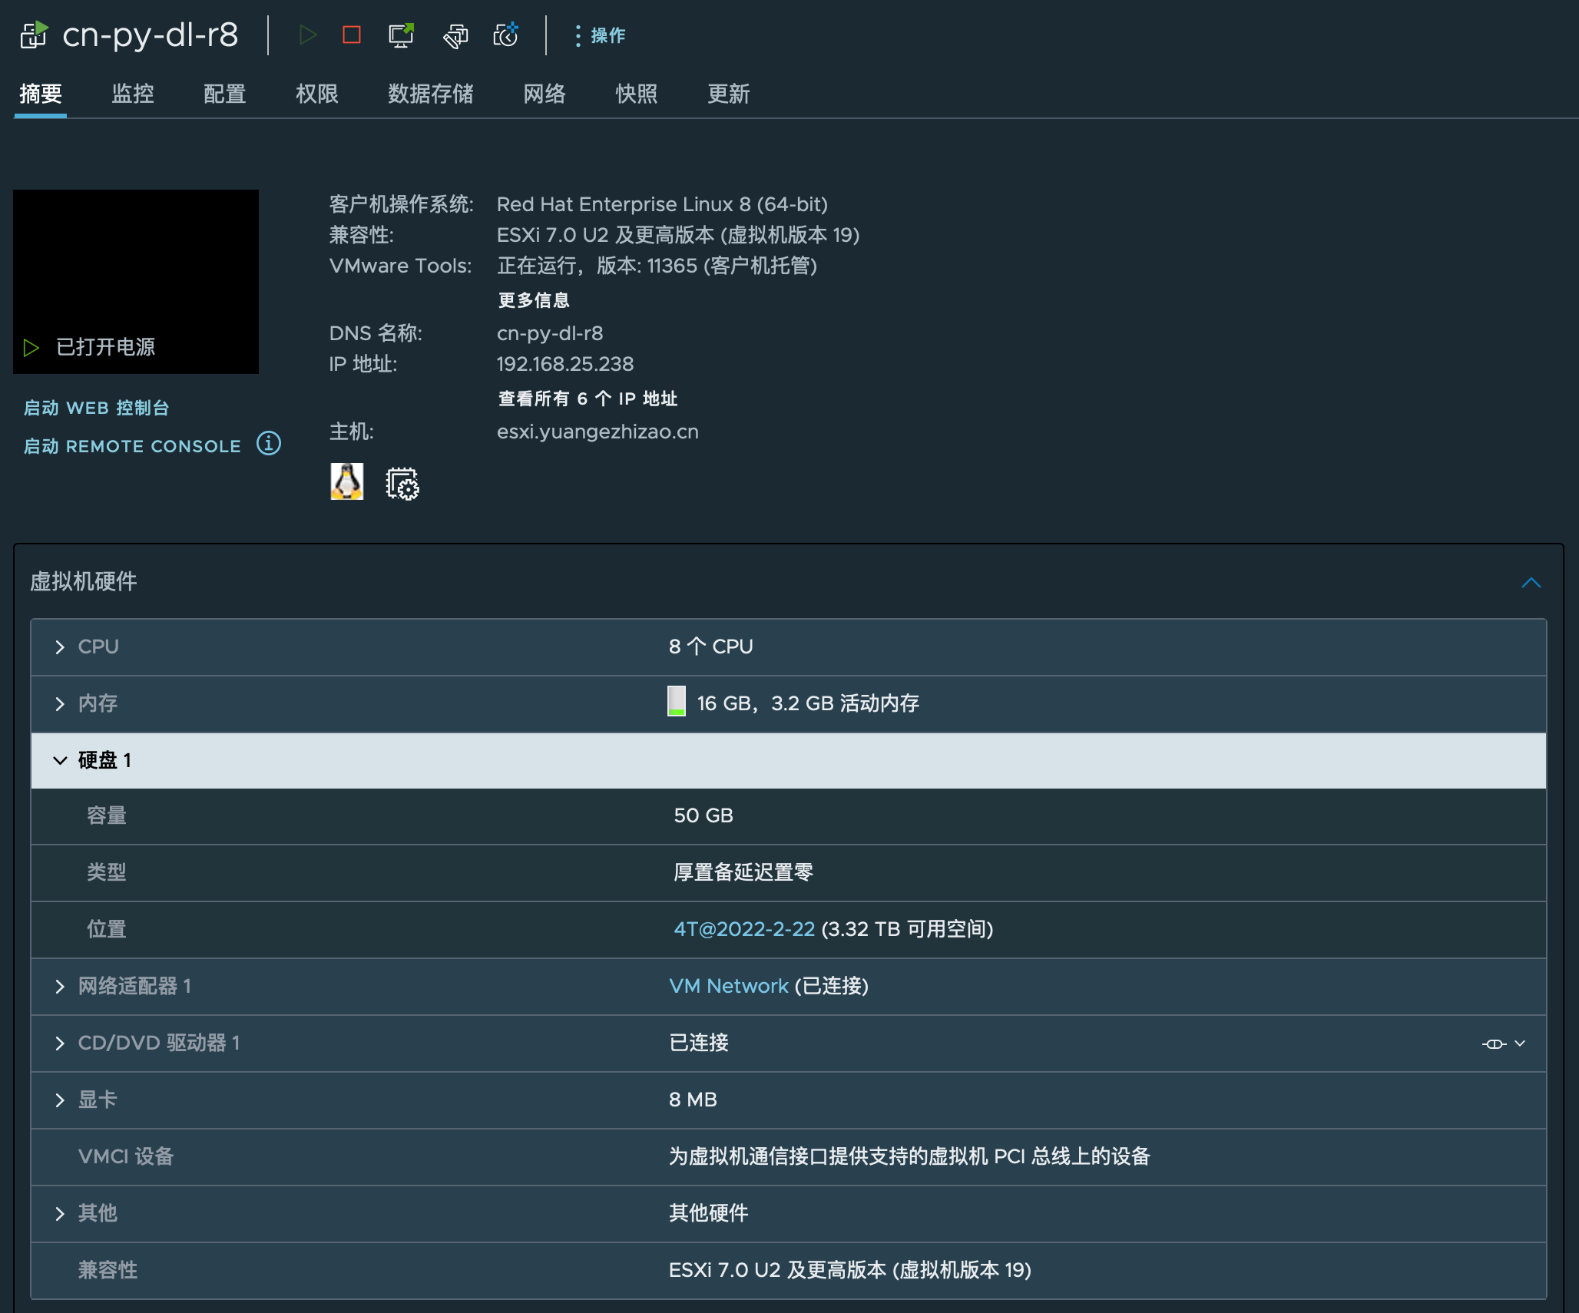The image size is (1579, 1313).
Task: Expand the 其他 hardware row
Action: point(60,1214)
